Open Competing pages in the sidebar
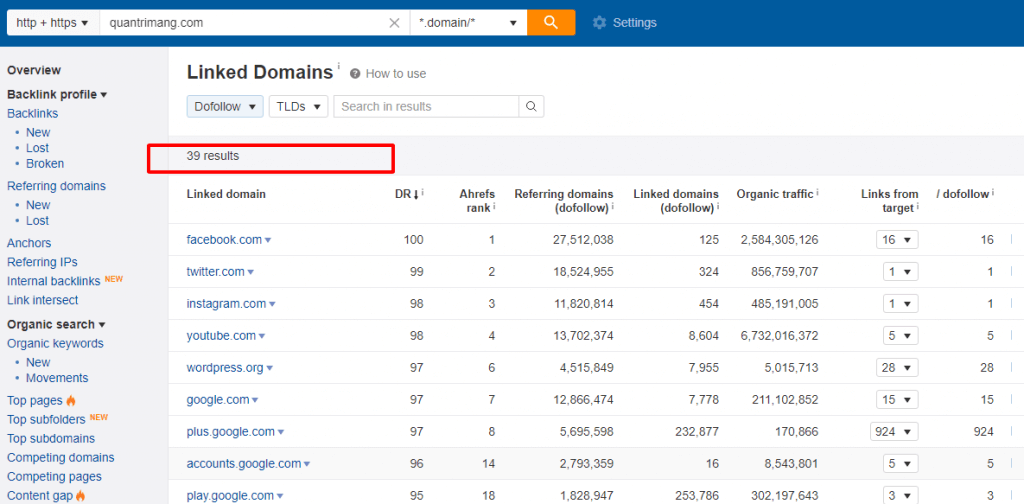Image resolution: width=1024 pixels, height=504 pixels. coord(54,477)
